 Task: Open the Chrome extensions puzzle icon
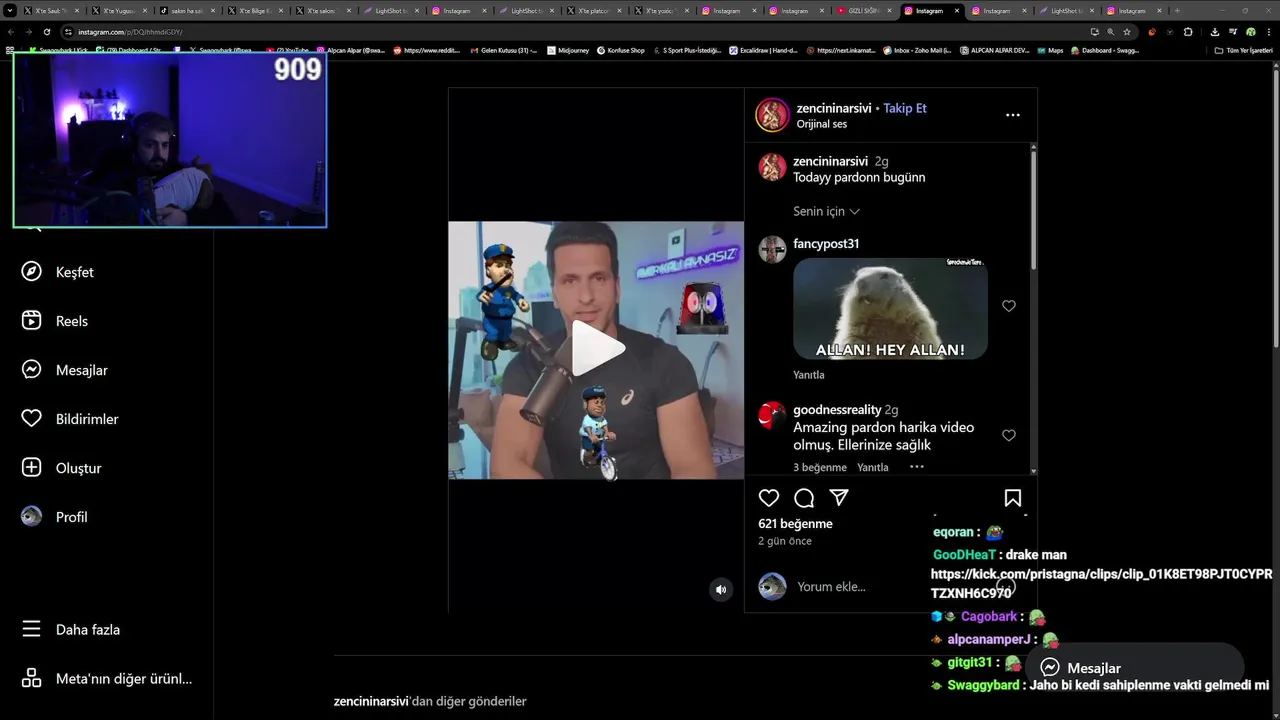[1188, 32]
